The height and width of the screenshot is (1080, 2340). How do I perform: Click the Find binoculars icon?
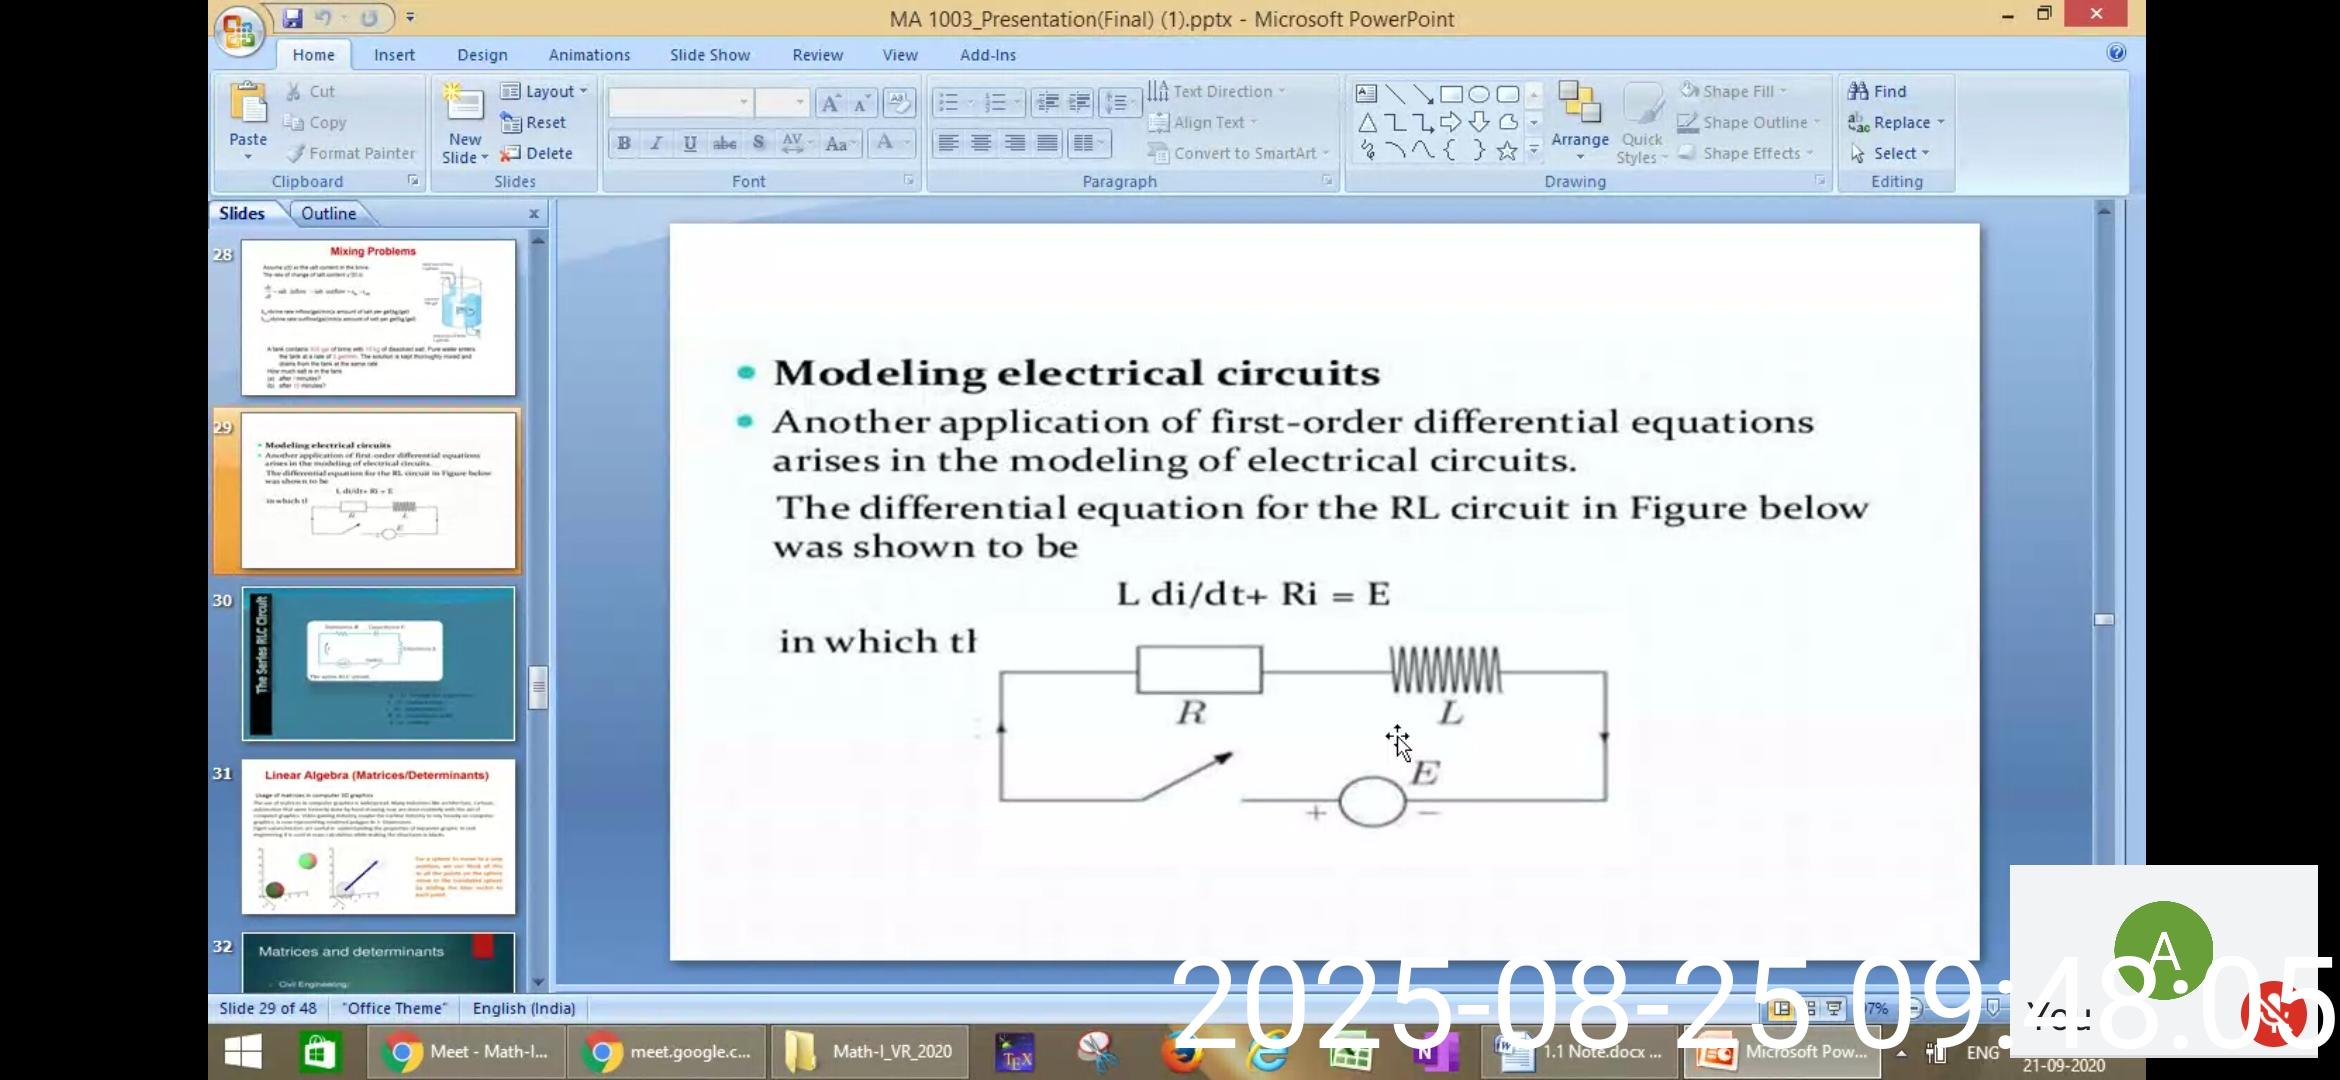point(1859,91)
